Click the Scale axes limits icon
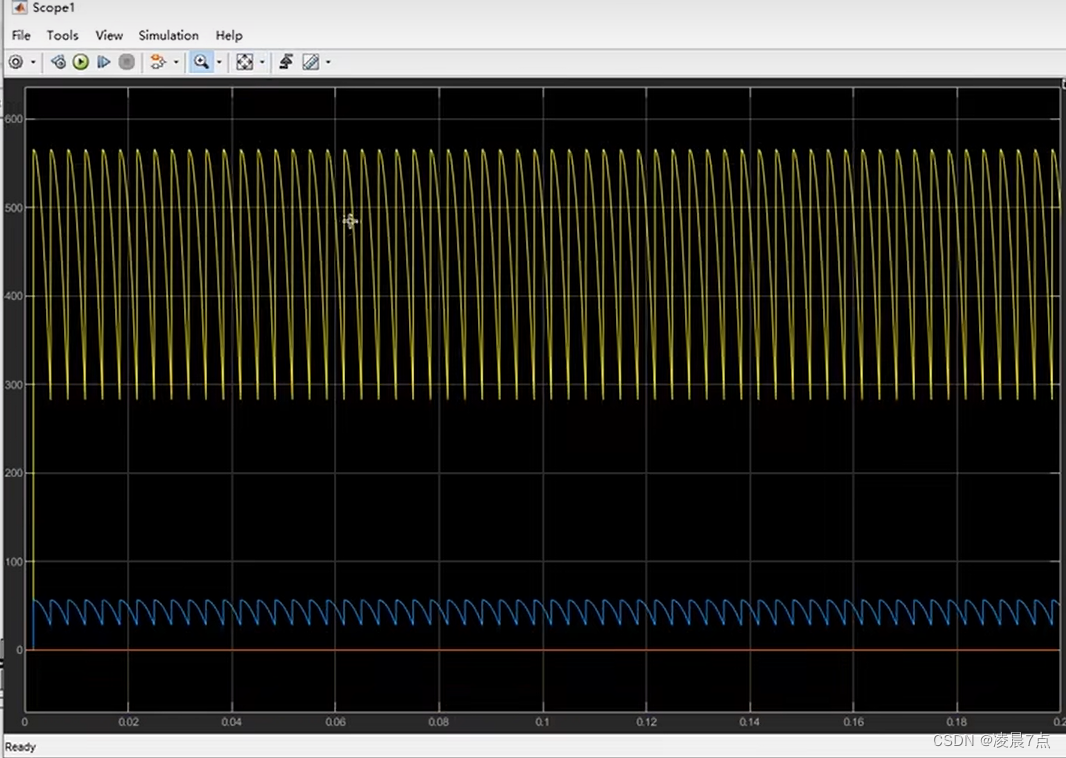Viewport: 1066px width, 758px height. (x=245, y=62)
